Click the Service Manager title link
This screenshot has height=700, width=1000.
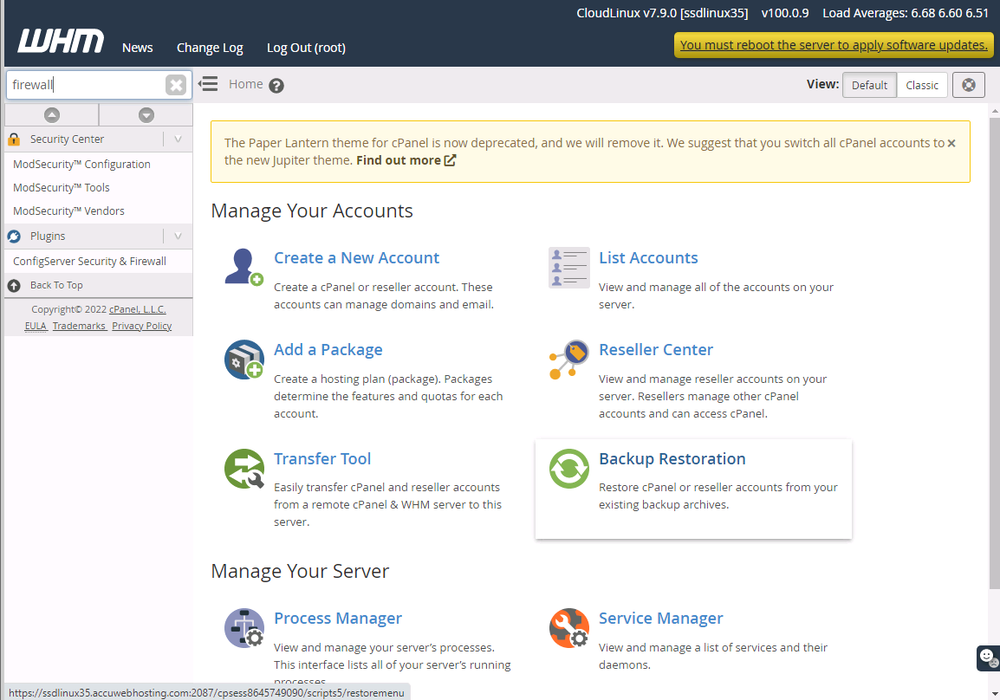pyautogui.click(x=660, y=618)
